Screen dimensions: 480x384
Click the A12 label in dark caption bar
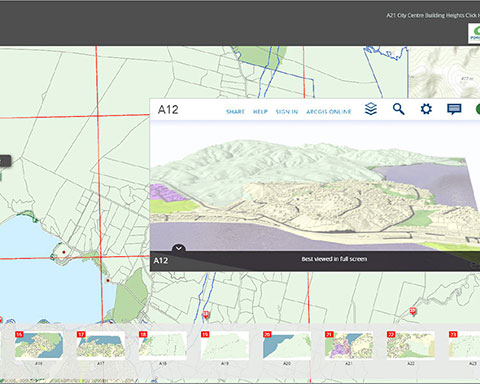tap(161, 261)
